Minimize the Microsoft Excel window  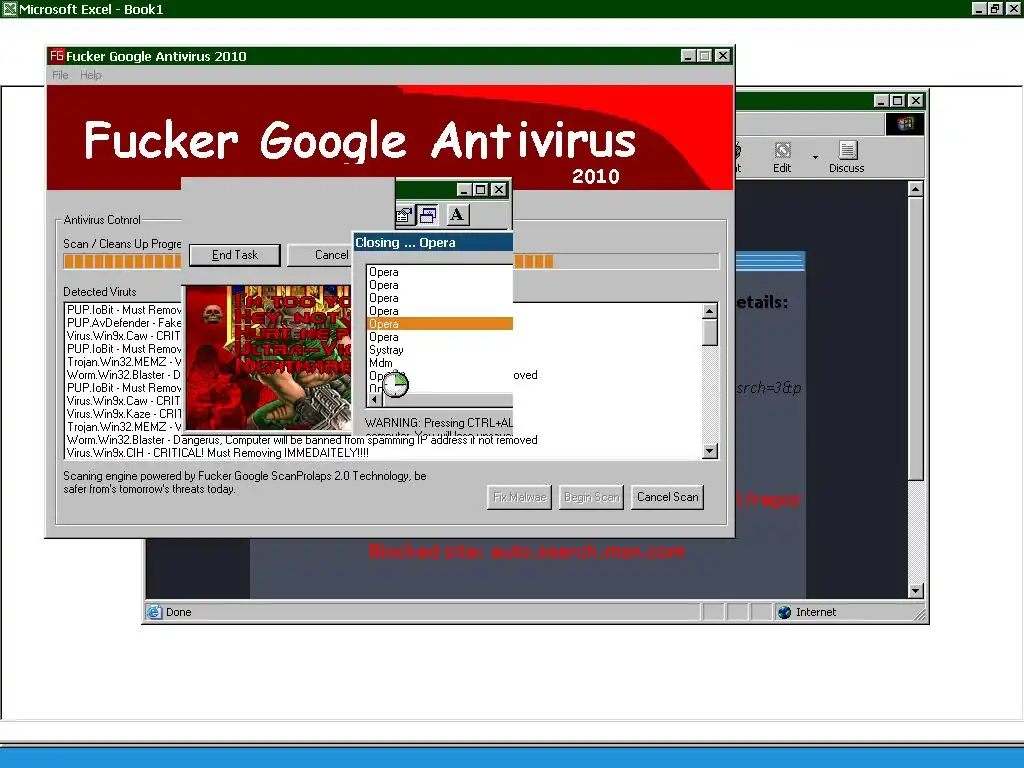click(x=978, y=8)
